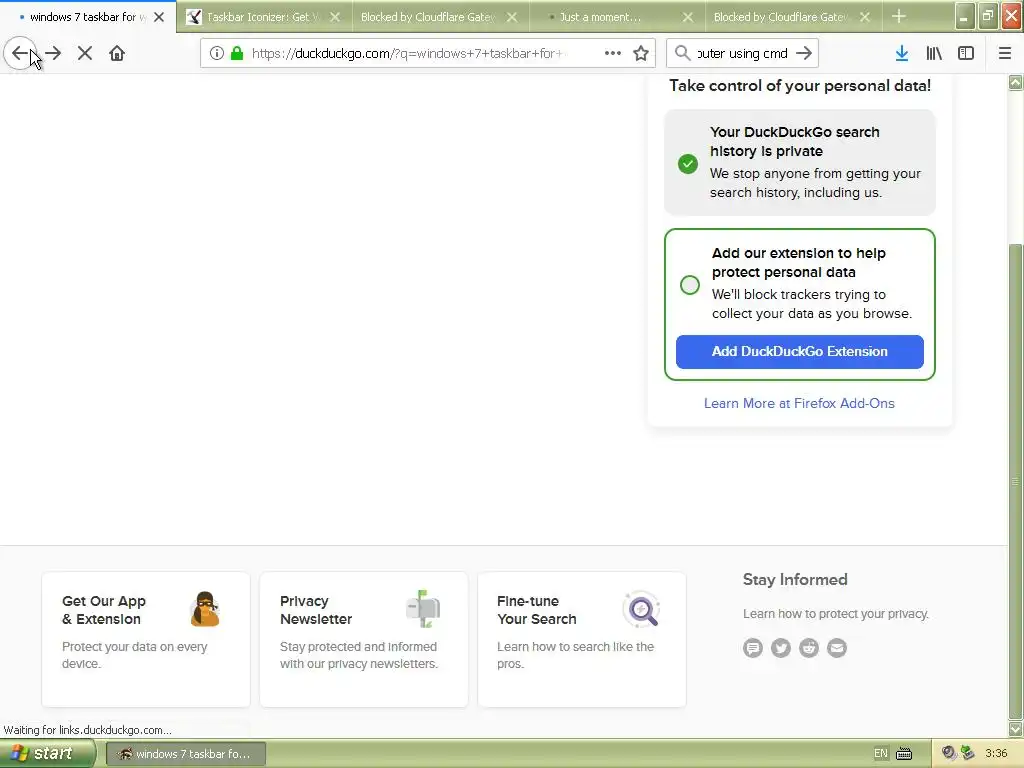This screenshot has height=768, width=1024.
Task: Switch to last Blocked by Cloudflare tab
Action: pos(780,17)
